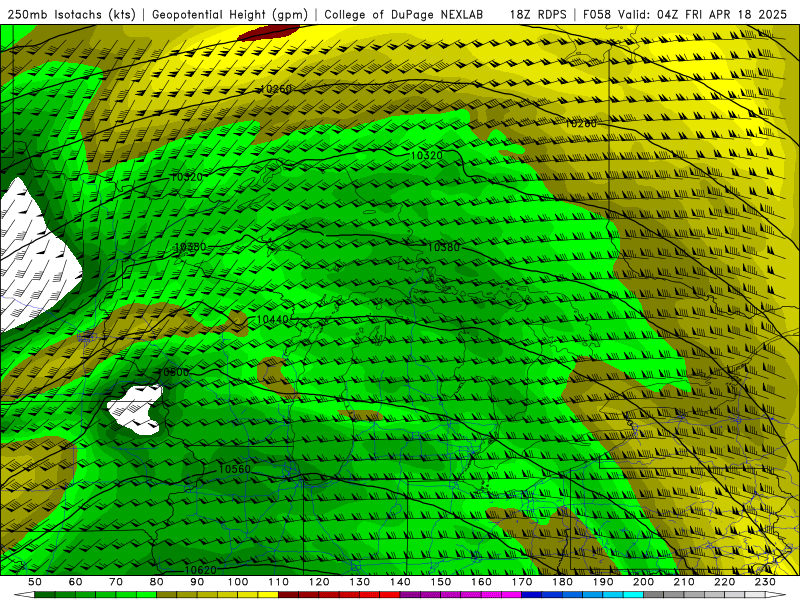The image size is (800, 600).
Task: Select the 180 legend number
Action: click(x=562, y=582)
